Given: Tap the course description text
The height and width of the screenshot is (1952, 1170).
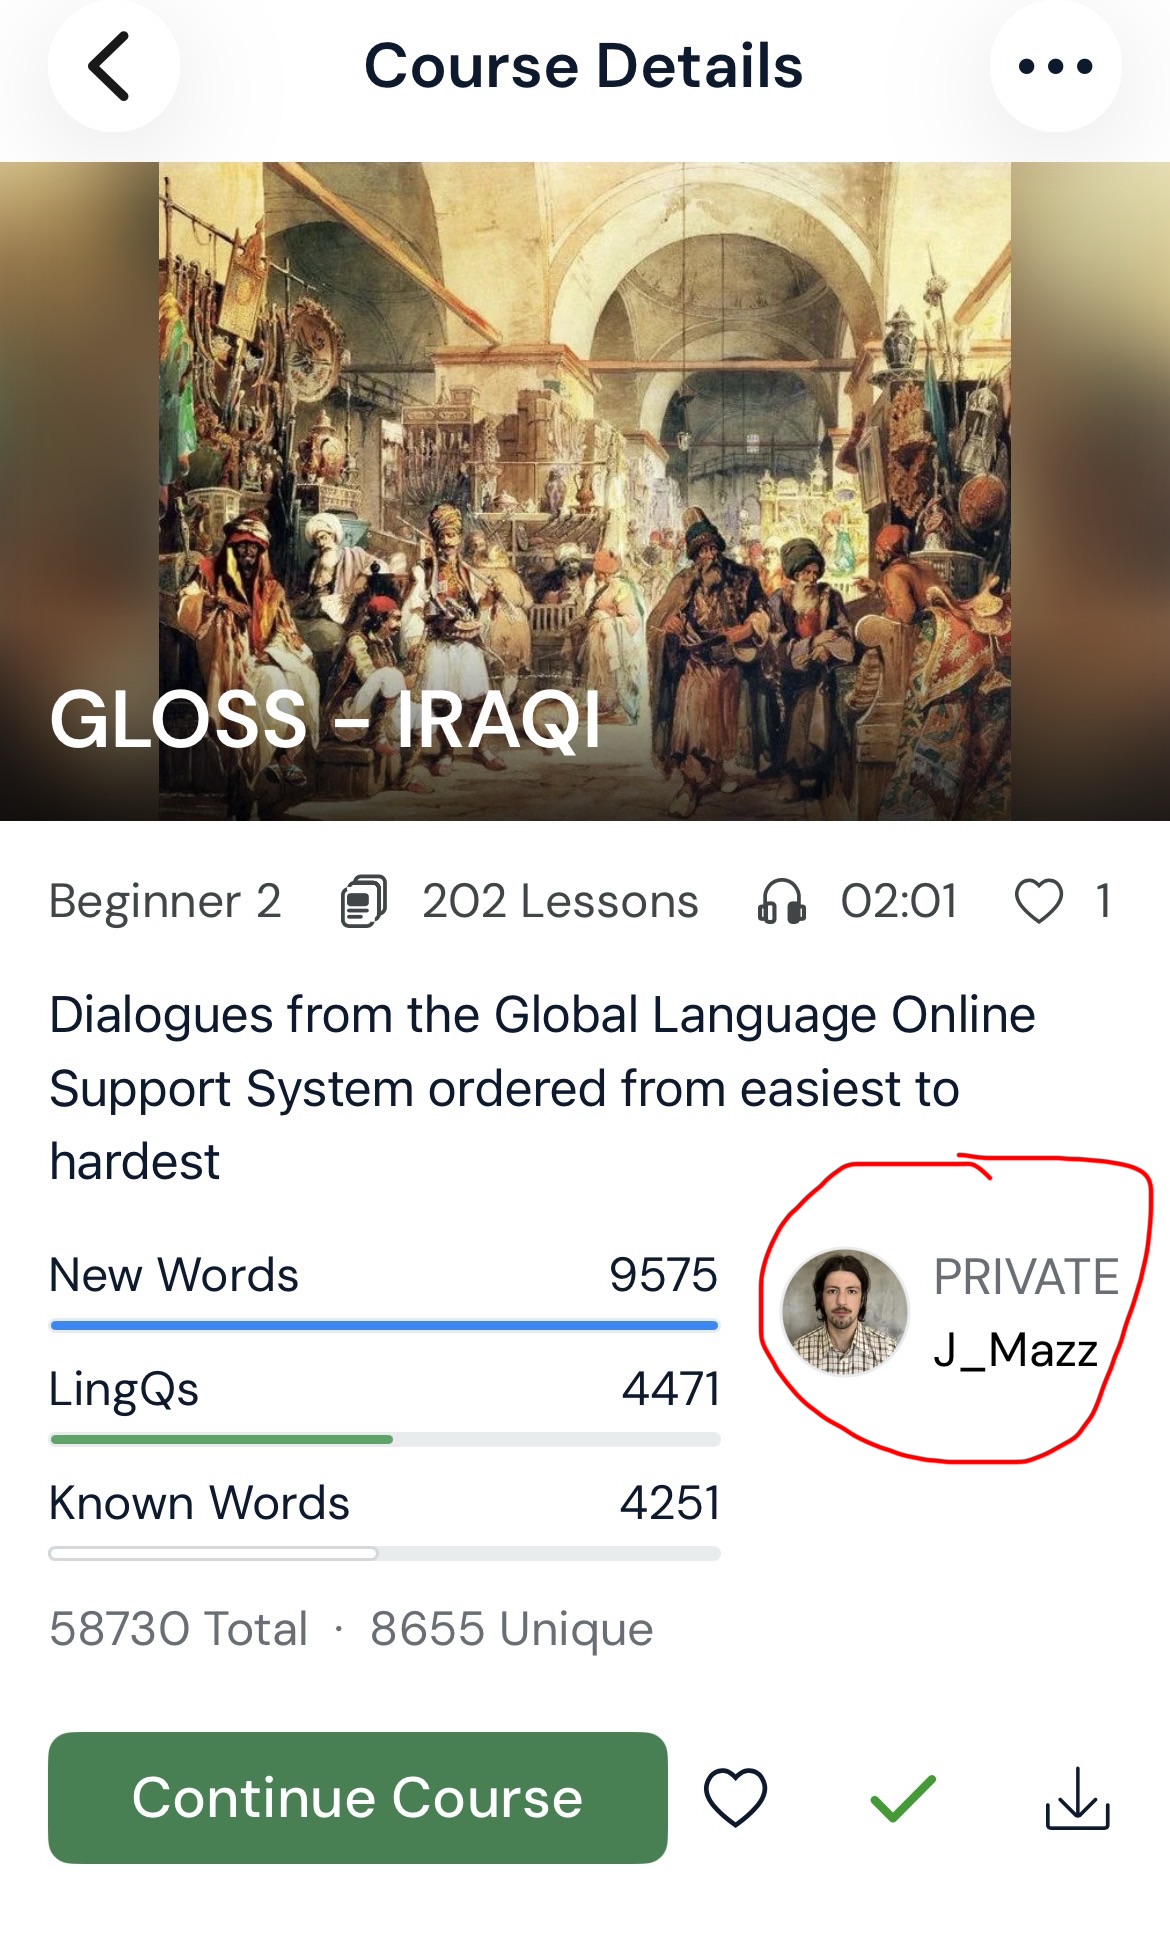Looking at the screenshot, I should coord(542,1088).
